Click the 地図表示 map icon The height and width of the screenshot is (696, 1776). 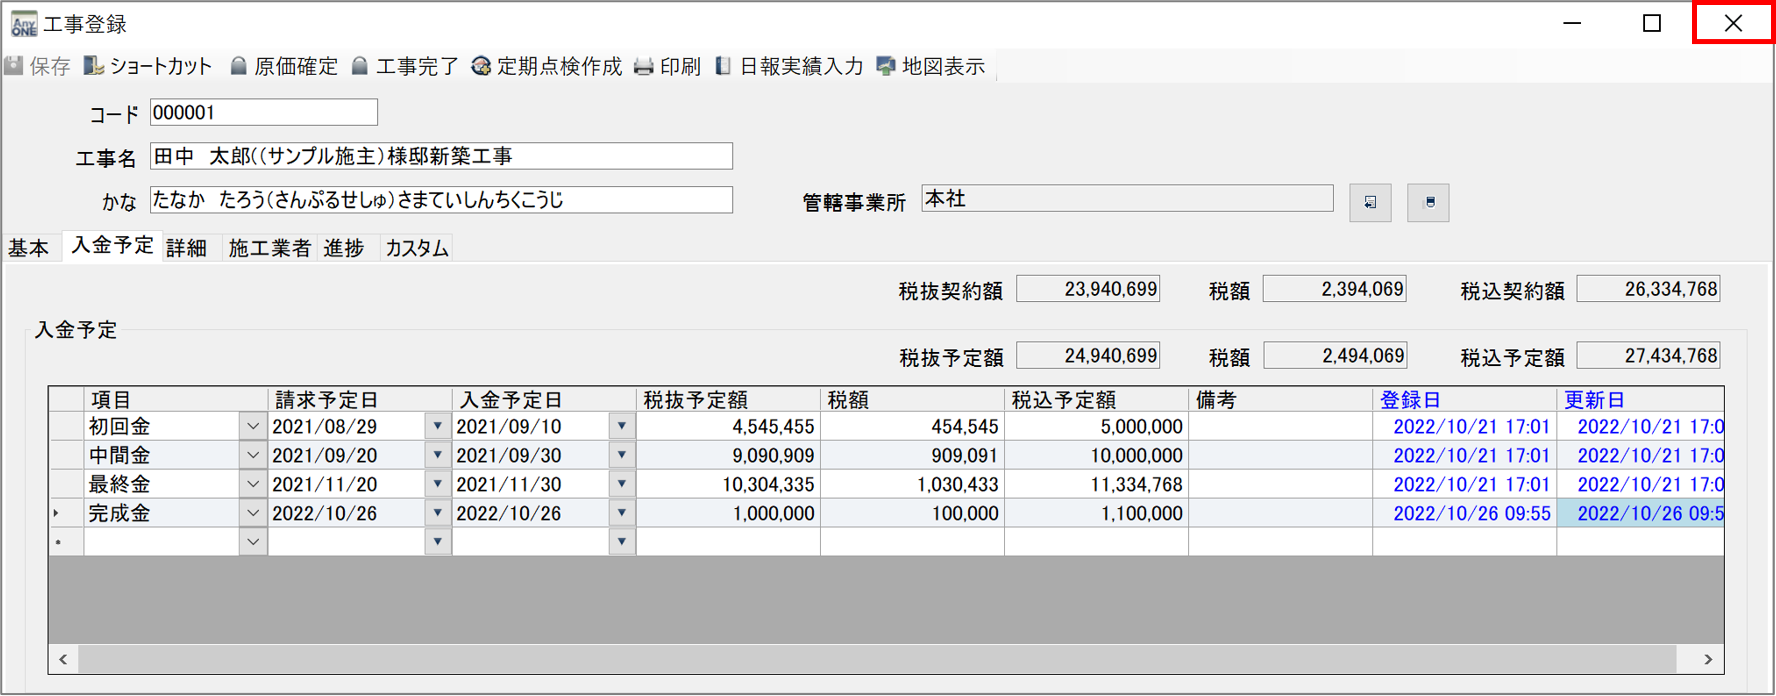click(886, 66)
